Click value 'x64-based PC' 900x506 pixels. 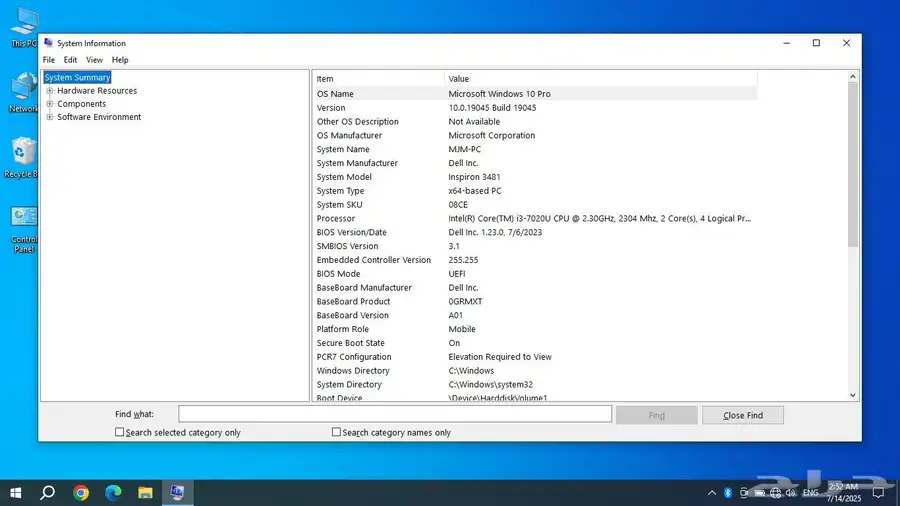tap(475, 191)
